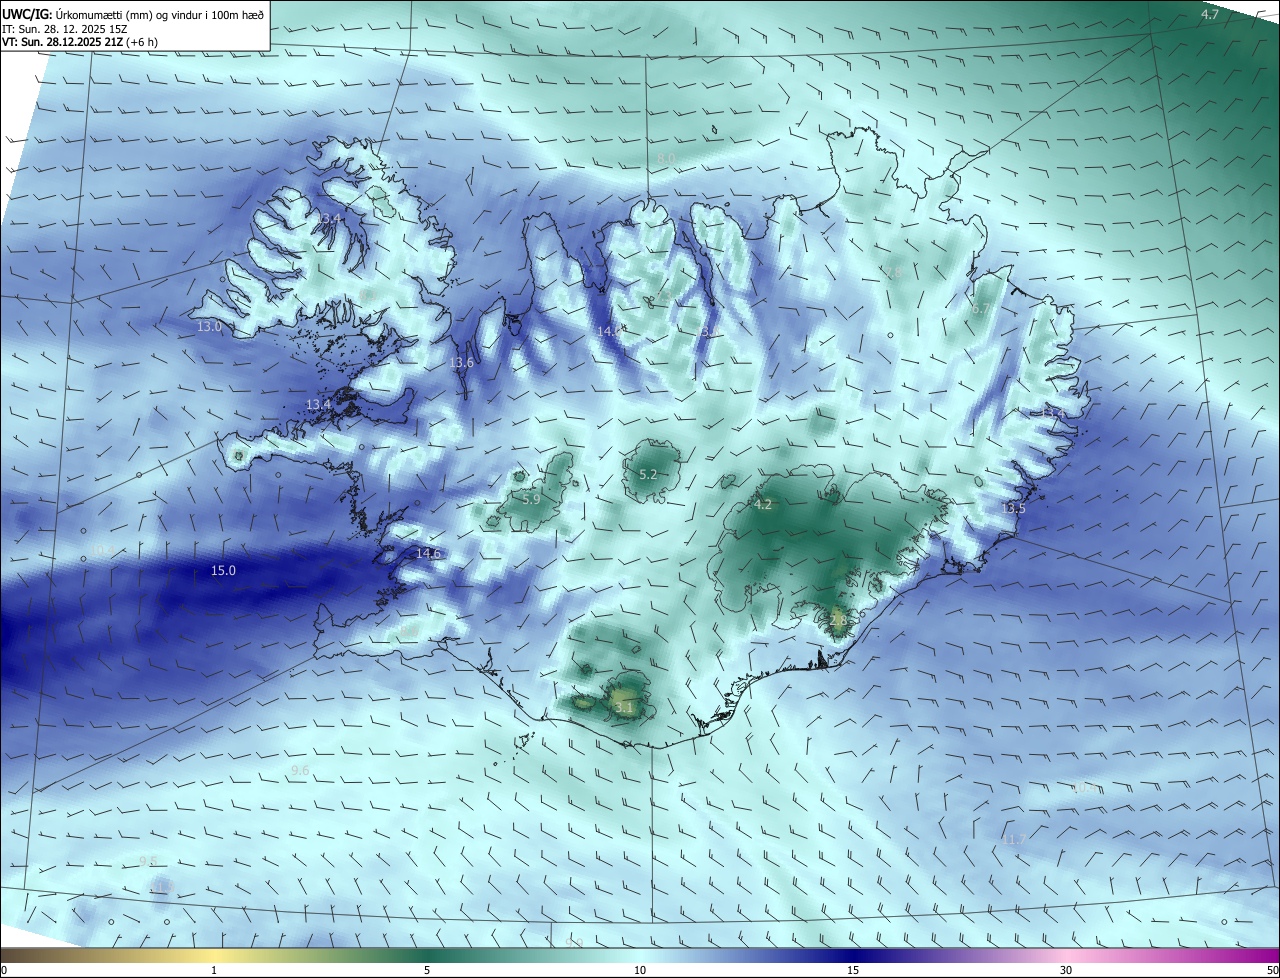Click the 5.9 value label
The height and width of the screenshot is (978, 1280).
pos(531,499)
